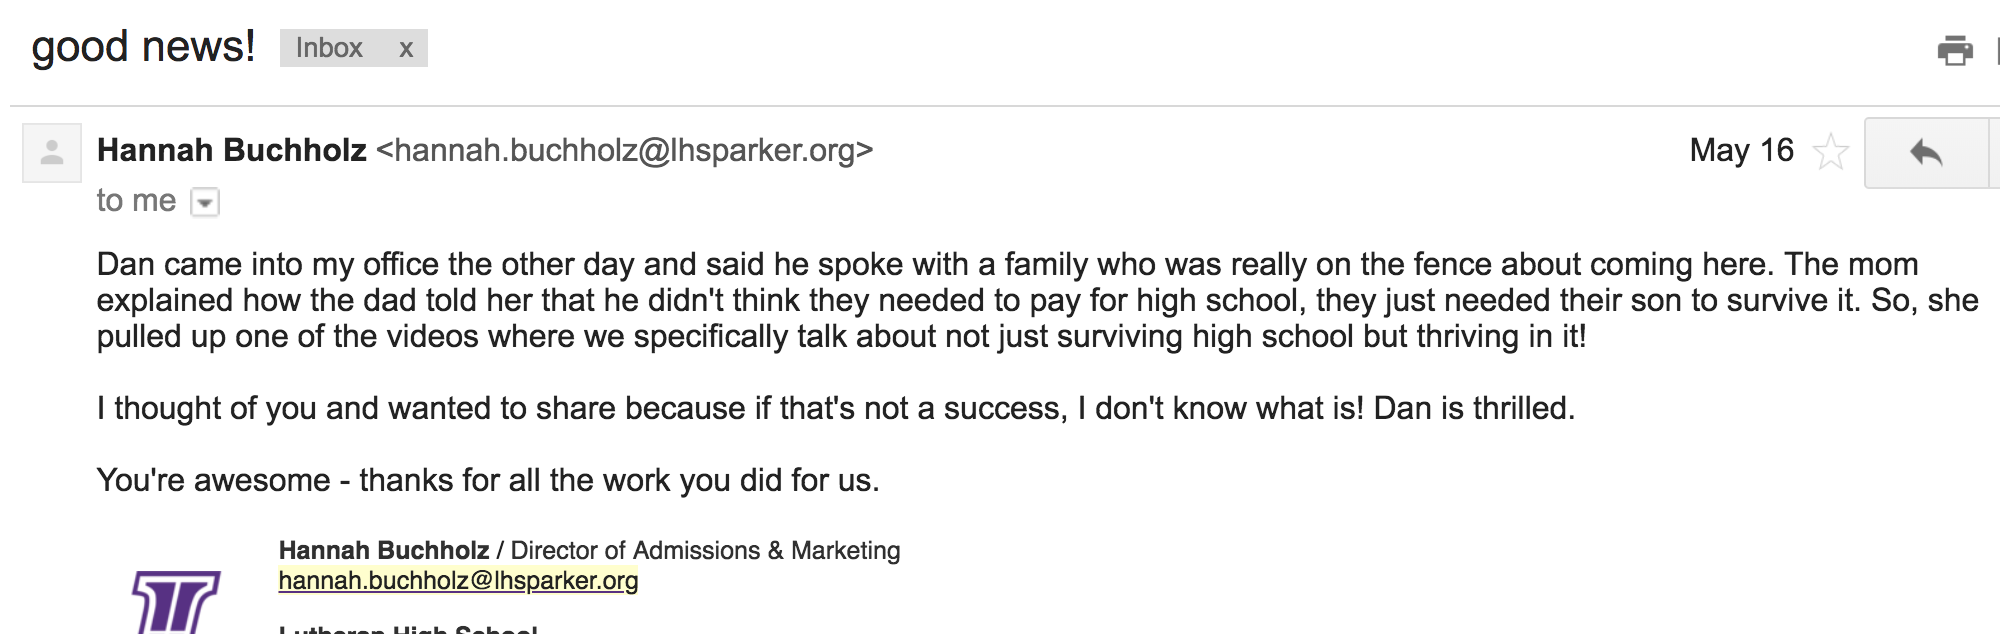The width and height of the screenshot is (2000, 634).
Task: Print the good news! email
Action: pyautogui.click(x=1955, y=50)
